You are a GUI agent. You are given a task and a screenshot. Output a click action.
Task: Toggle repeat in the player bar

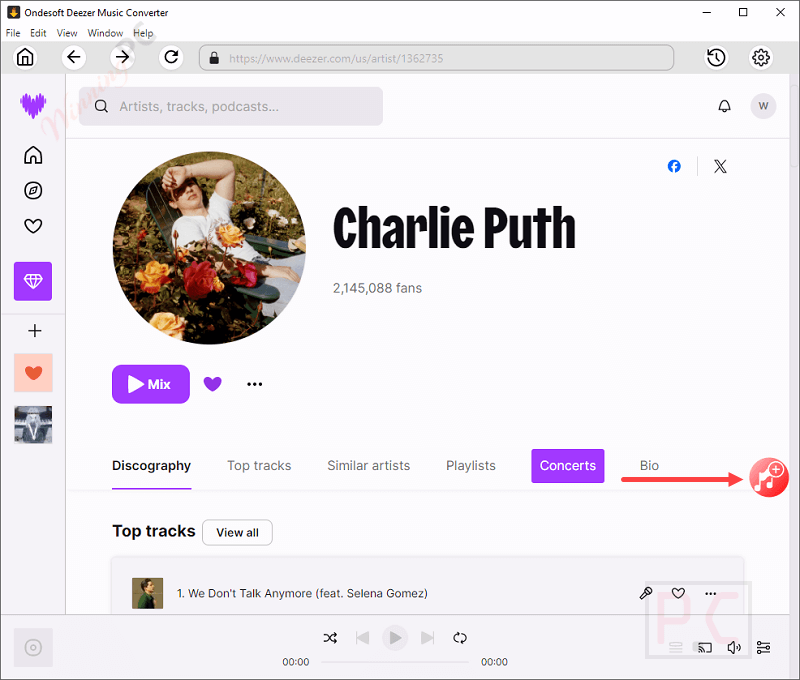460,638
